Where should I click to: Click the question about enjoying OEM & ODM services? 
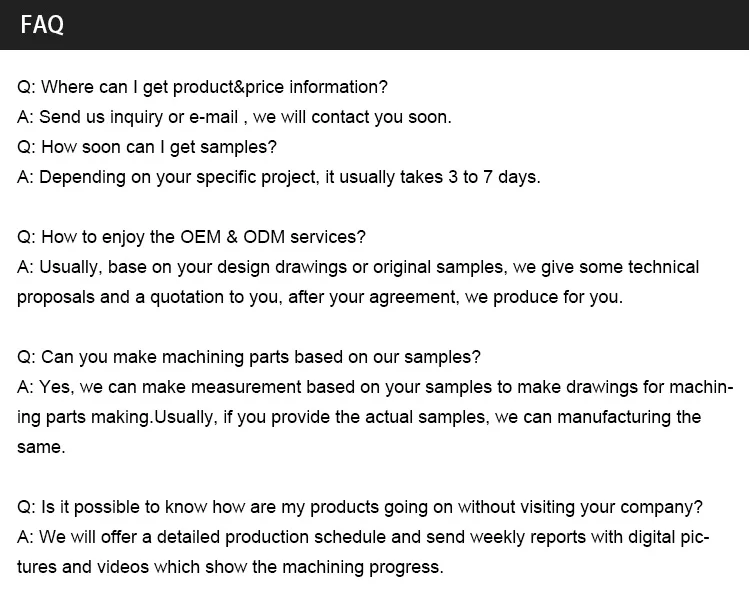coord(191,237)
